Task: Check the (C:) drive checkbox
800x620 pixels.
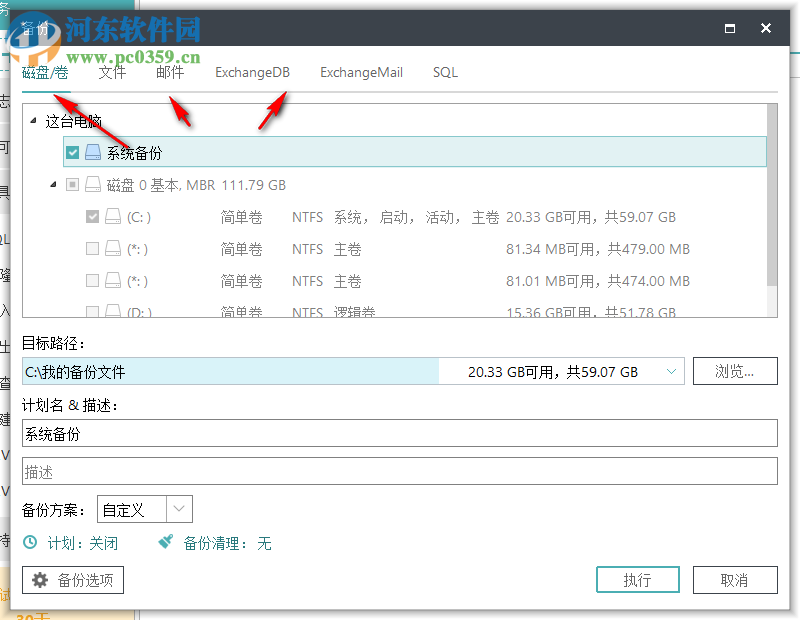Action: point(92,216)
